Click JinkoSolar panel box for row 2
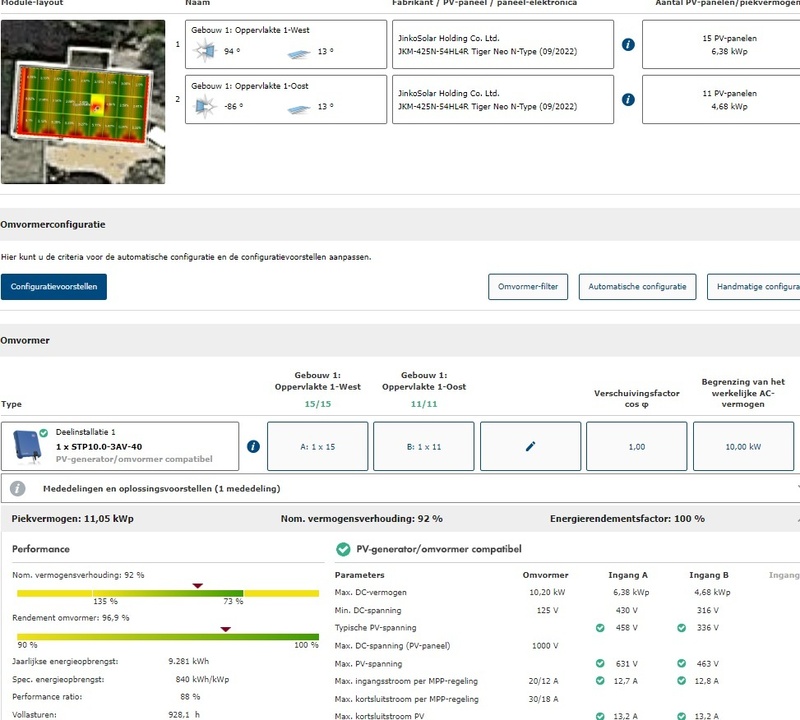The width and height of the screenshot is (800, 720). click(x=503, y=100)
